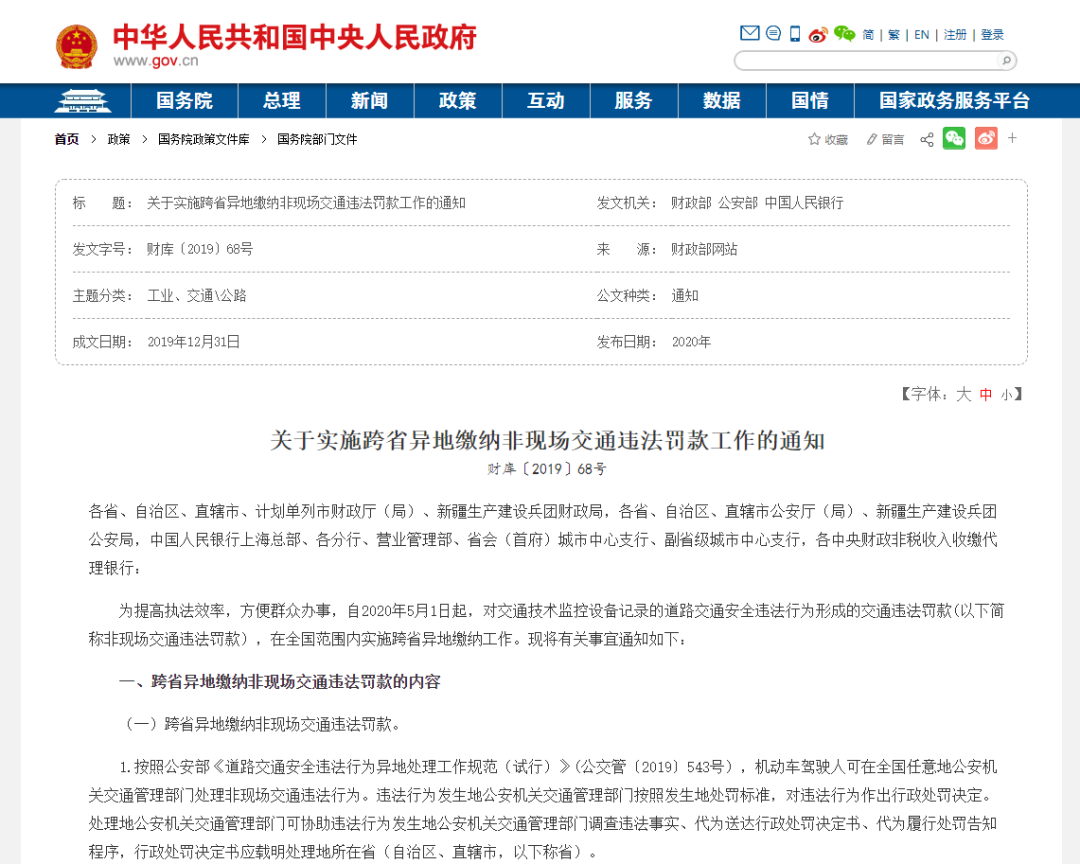Viewport: 1080px width, 864px height.
Task: Open the 总理 navigation menu
Action: [x=282, y=101]
